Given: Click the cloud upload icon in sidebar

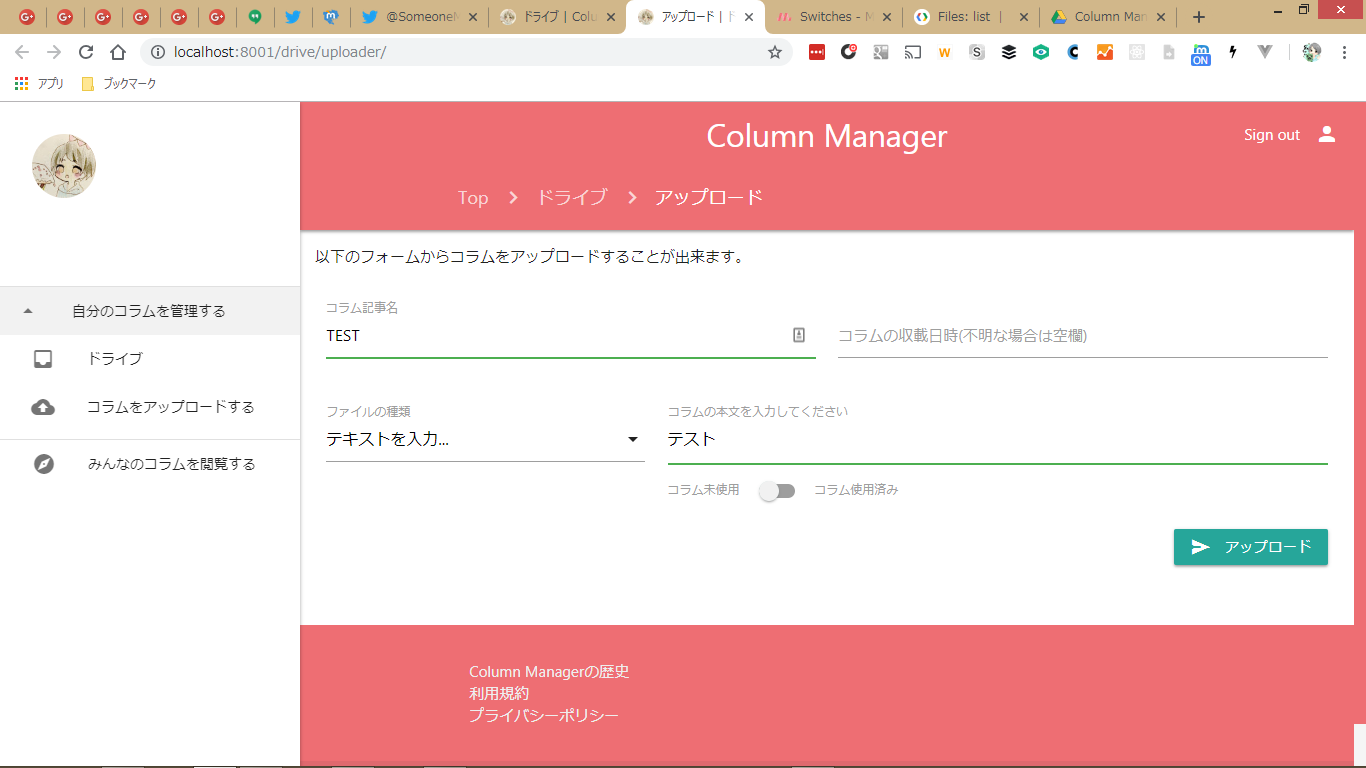Looking at the screenshot, I should 43,407.
